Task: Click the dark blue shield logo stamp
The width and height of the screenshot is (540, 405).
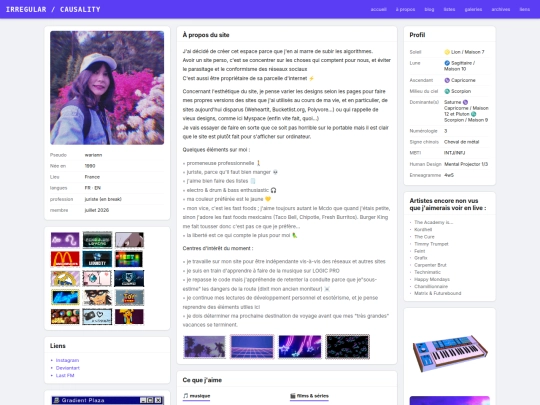Action: coord(129,278)
